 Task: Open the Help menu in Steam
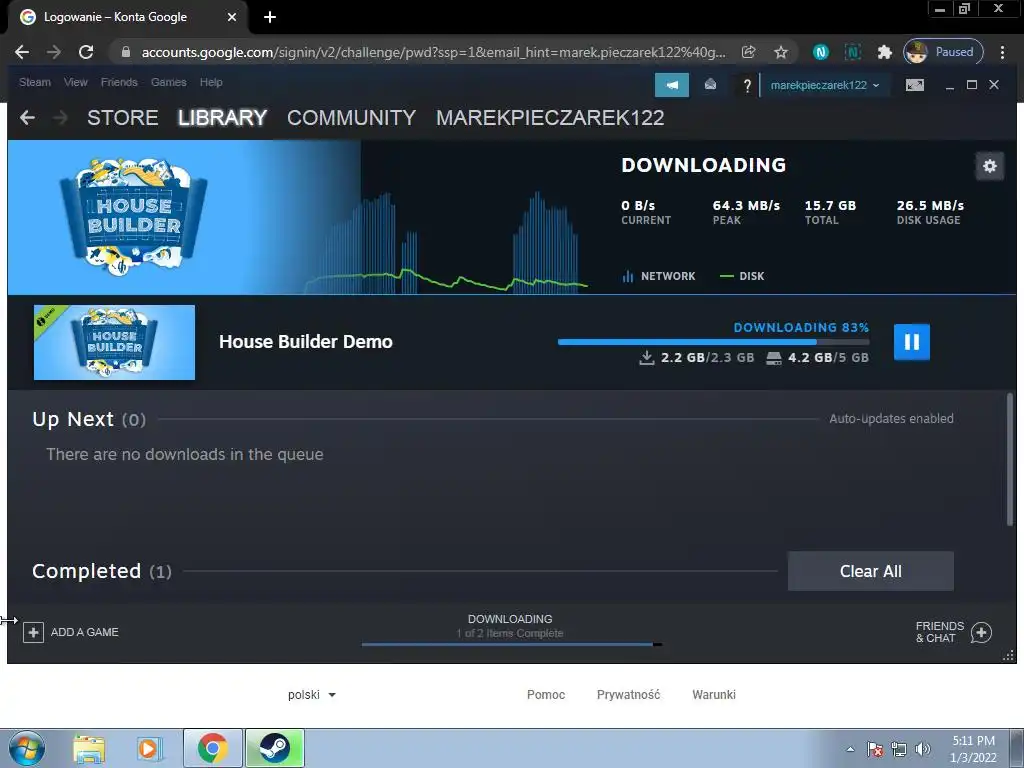[x=211, y=82]
